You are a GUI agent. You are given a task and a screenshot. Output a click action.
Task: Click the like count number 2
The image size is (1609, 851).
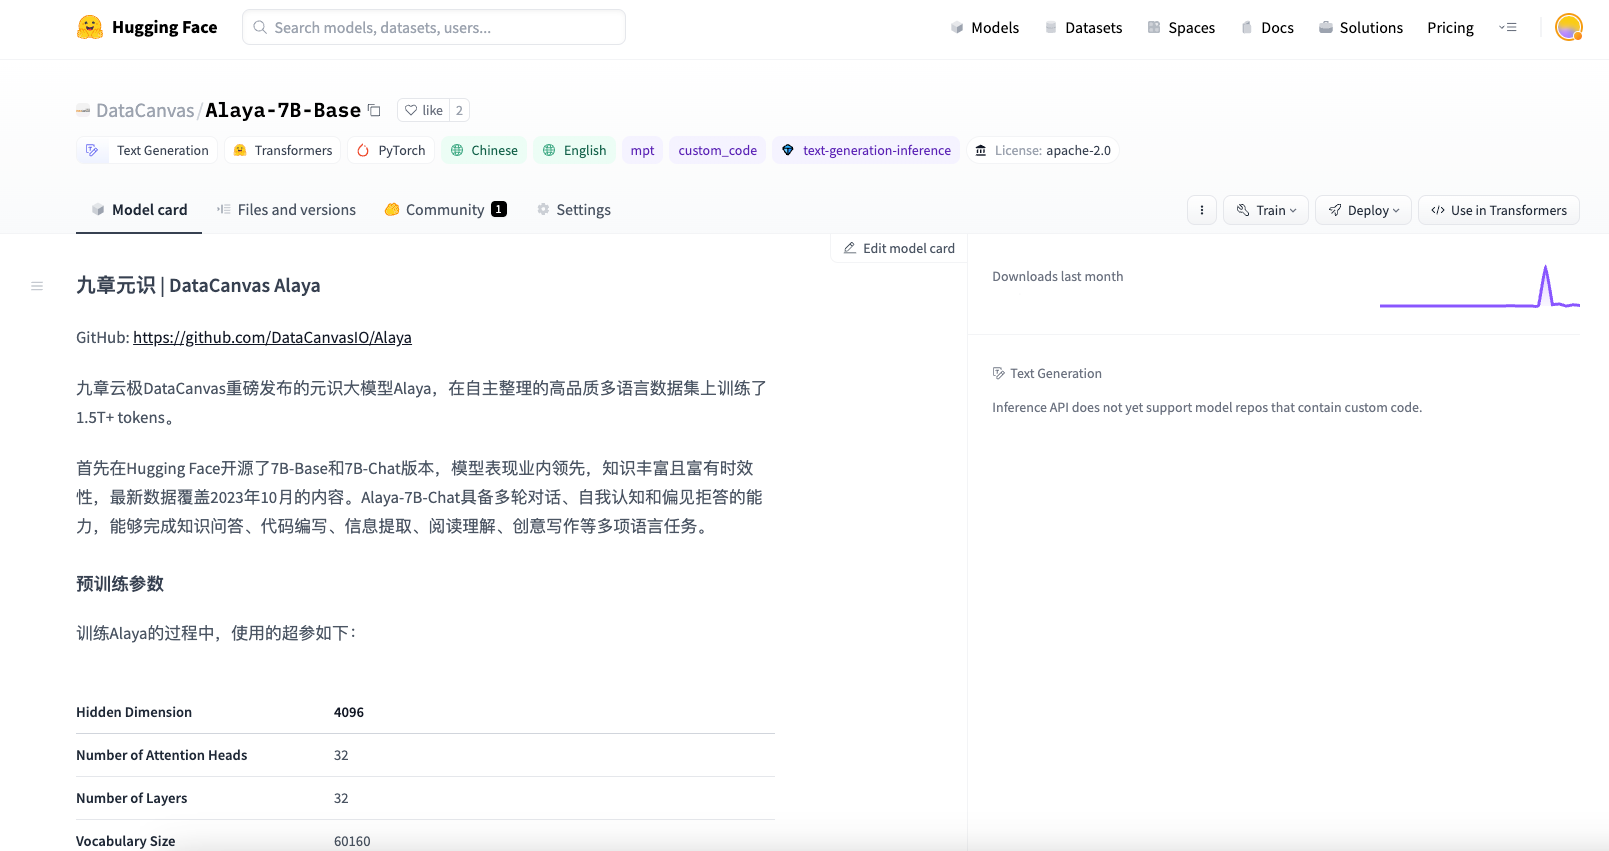pyautogui.click(x=459, y=110)
